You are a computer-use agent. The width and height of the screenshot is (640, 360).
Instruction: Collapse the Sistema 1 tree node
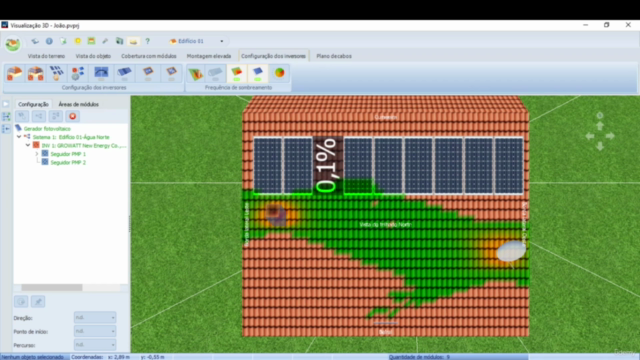(19, 137)
